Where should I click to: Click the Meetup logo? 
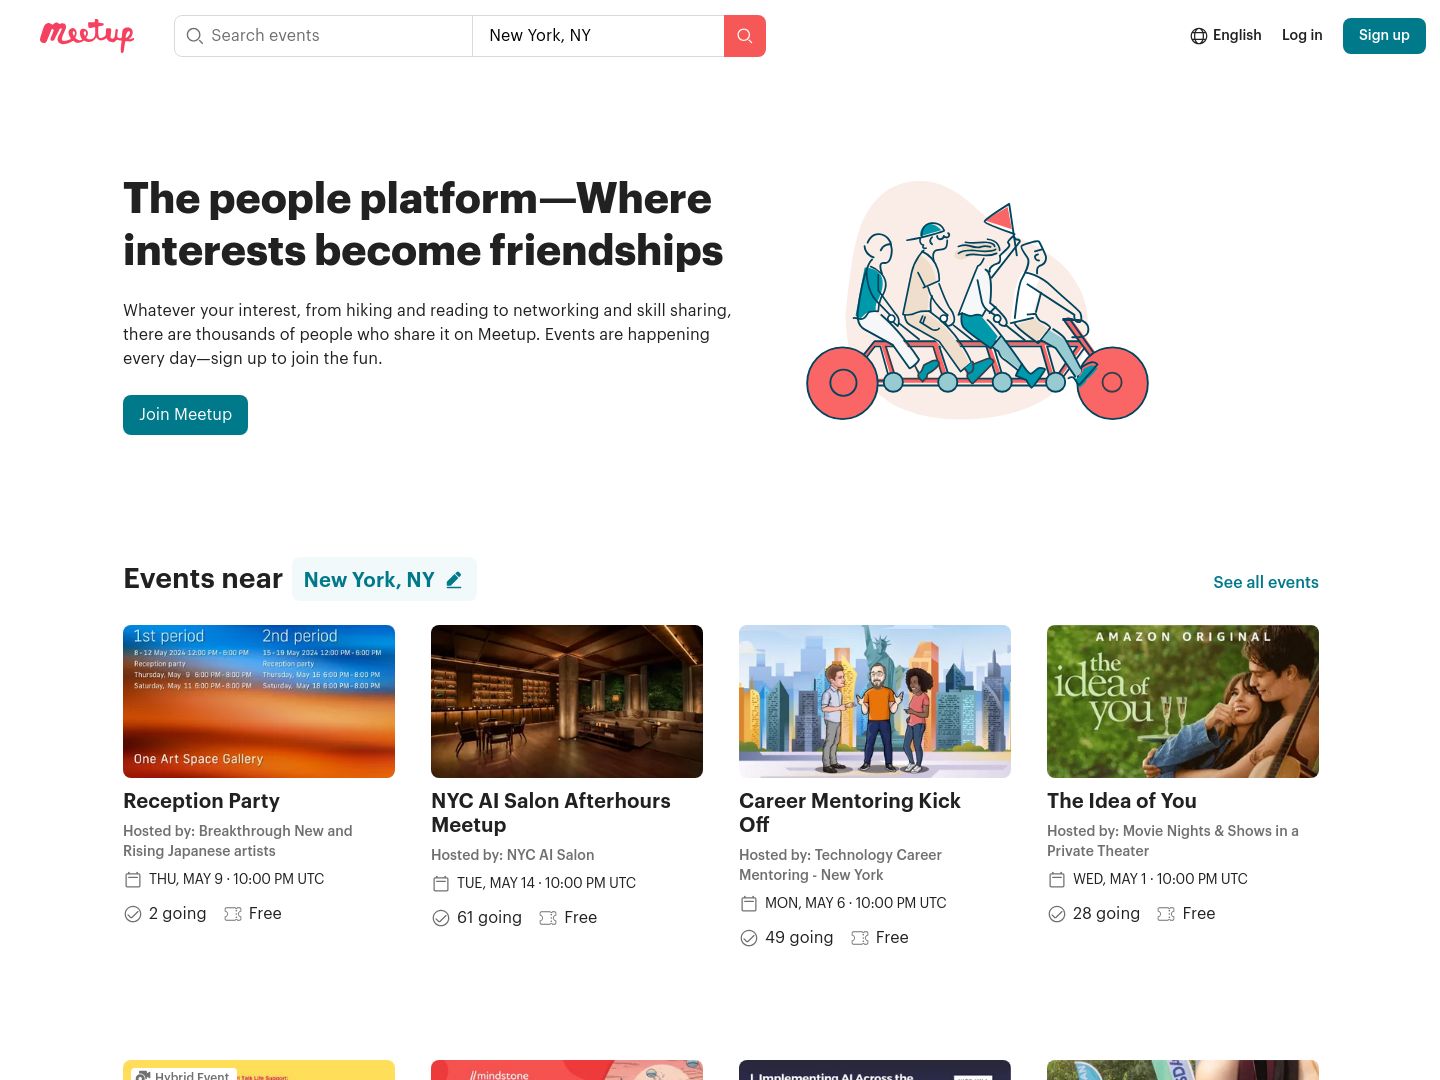coord(87,35)
